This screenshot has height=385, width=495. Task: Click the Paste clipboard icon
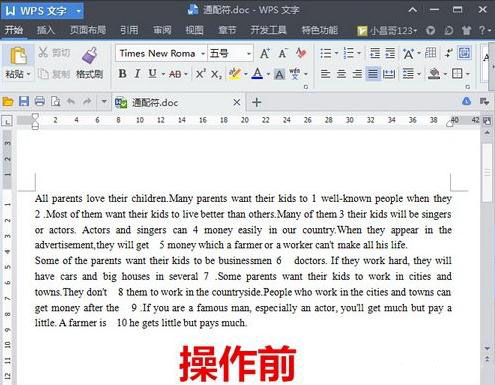coord(18,55)
